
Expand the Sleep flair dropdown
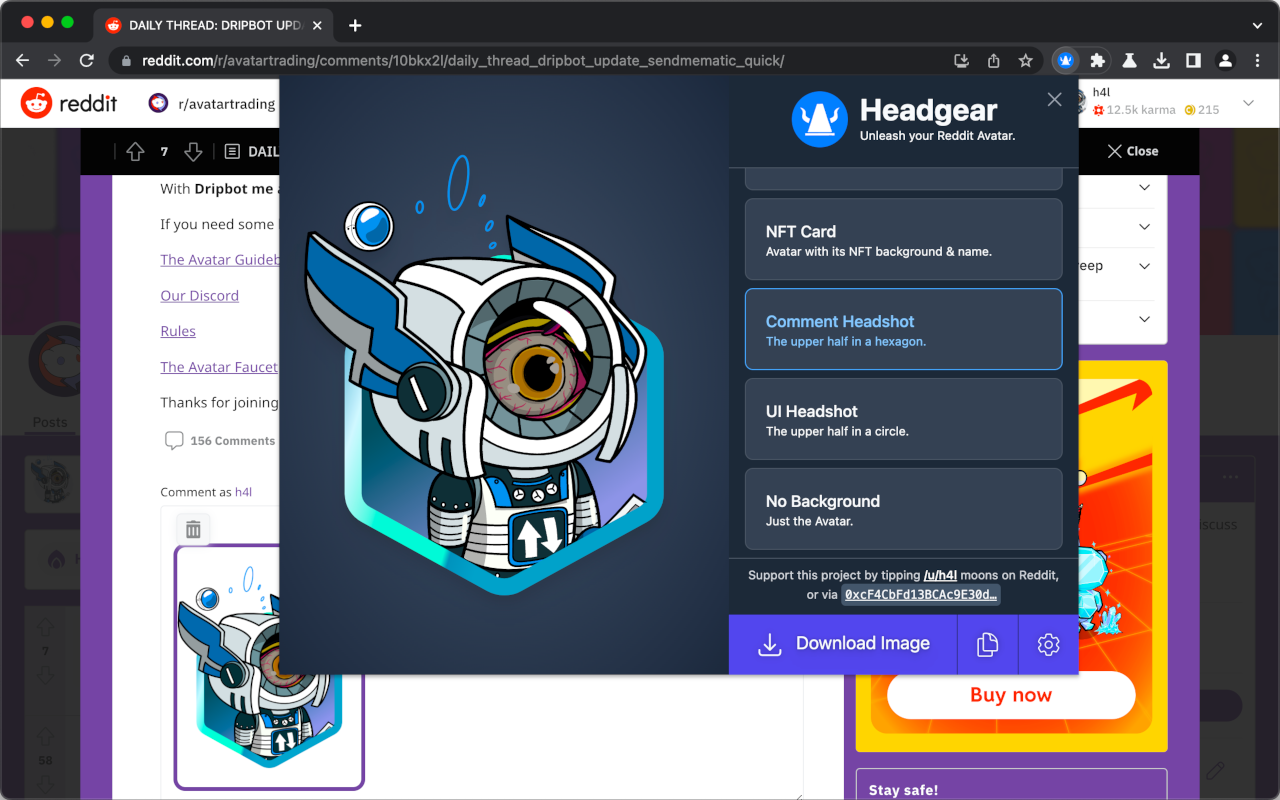(1146, 266)
